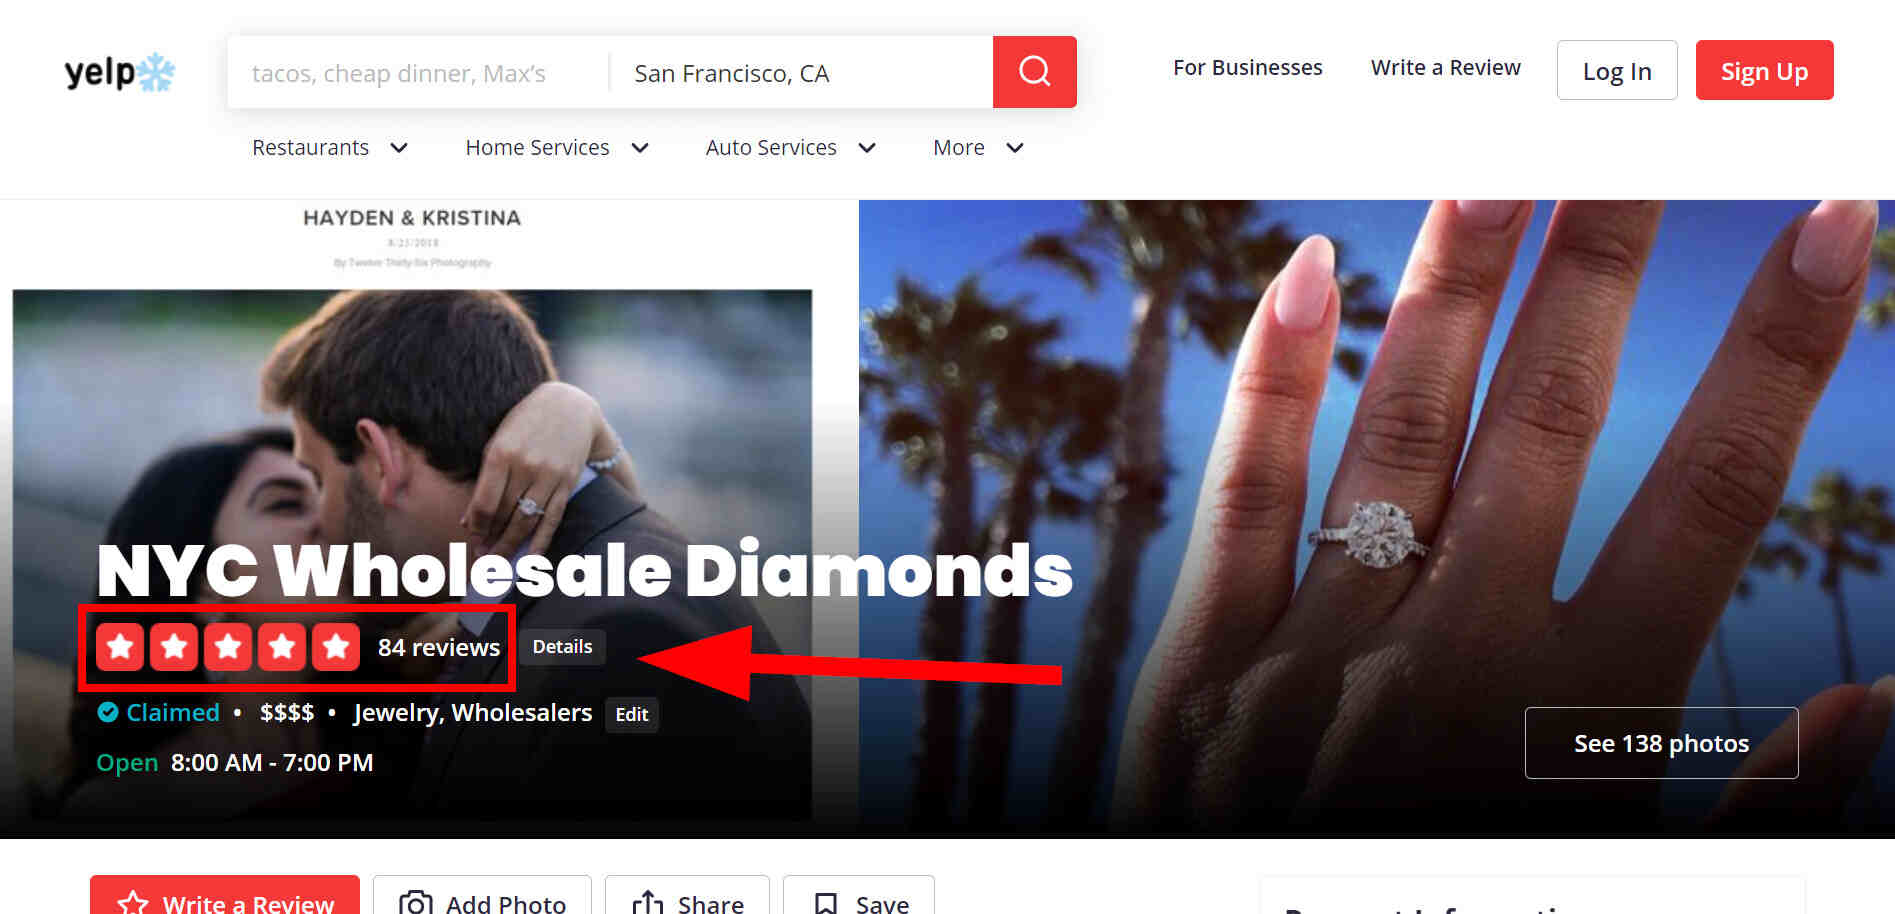This screenshot has width=1895, height=914.
Task: Focus the tacos, cheap dinner search field
Action: 418,73
